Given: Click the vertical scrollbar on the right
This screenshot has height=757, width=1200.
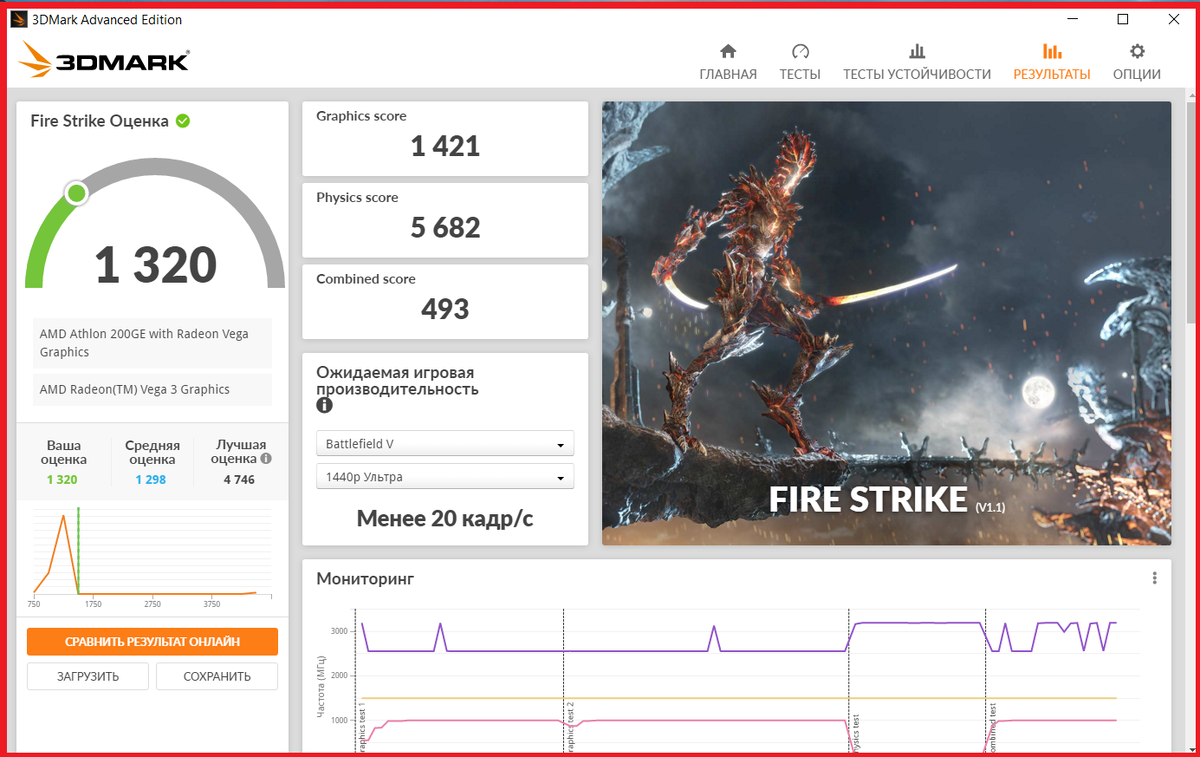Looking at the screenshot, I should tap(1191, 212).
